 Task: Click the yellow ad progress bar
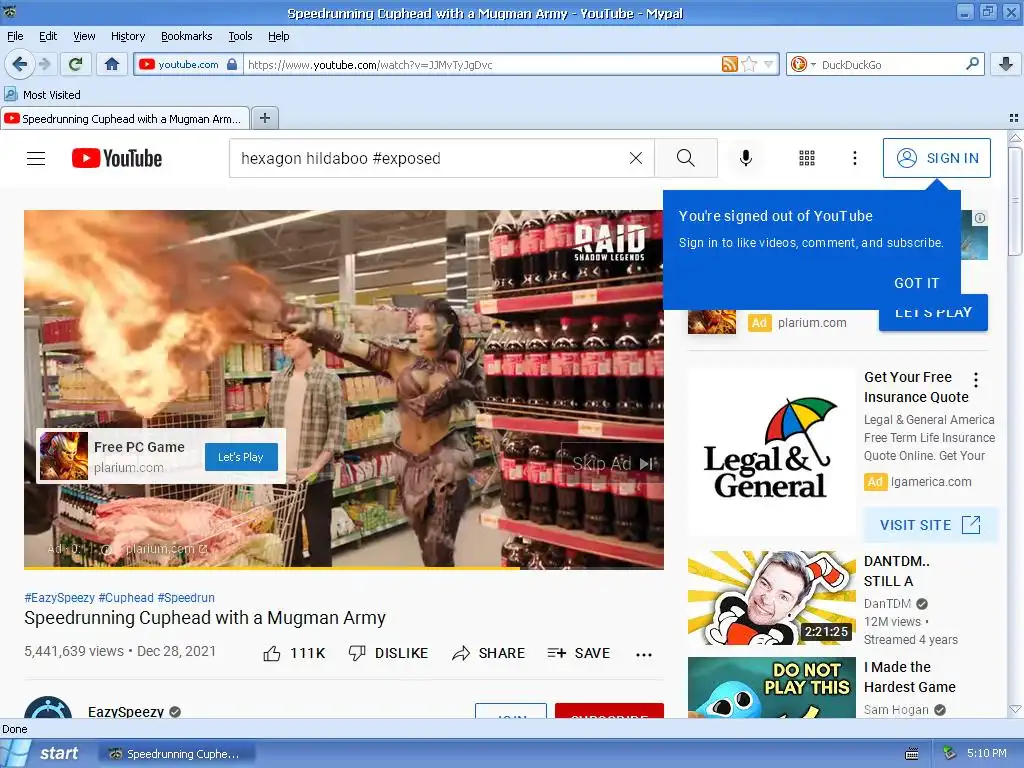272,568
